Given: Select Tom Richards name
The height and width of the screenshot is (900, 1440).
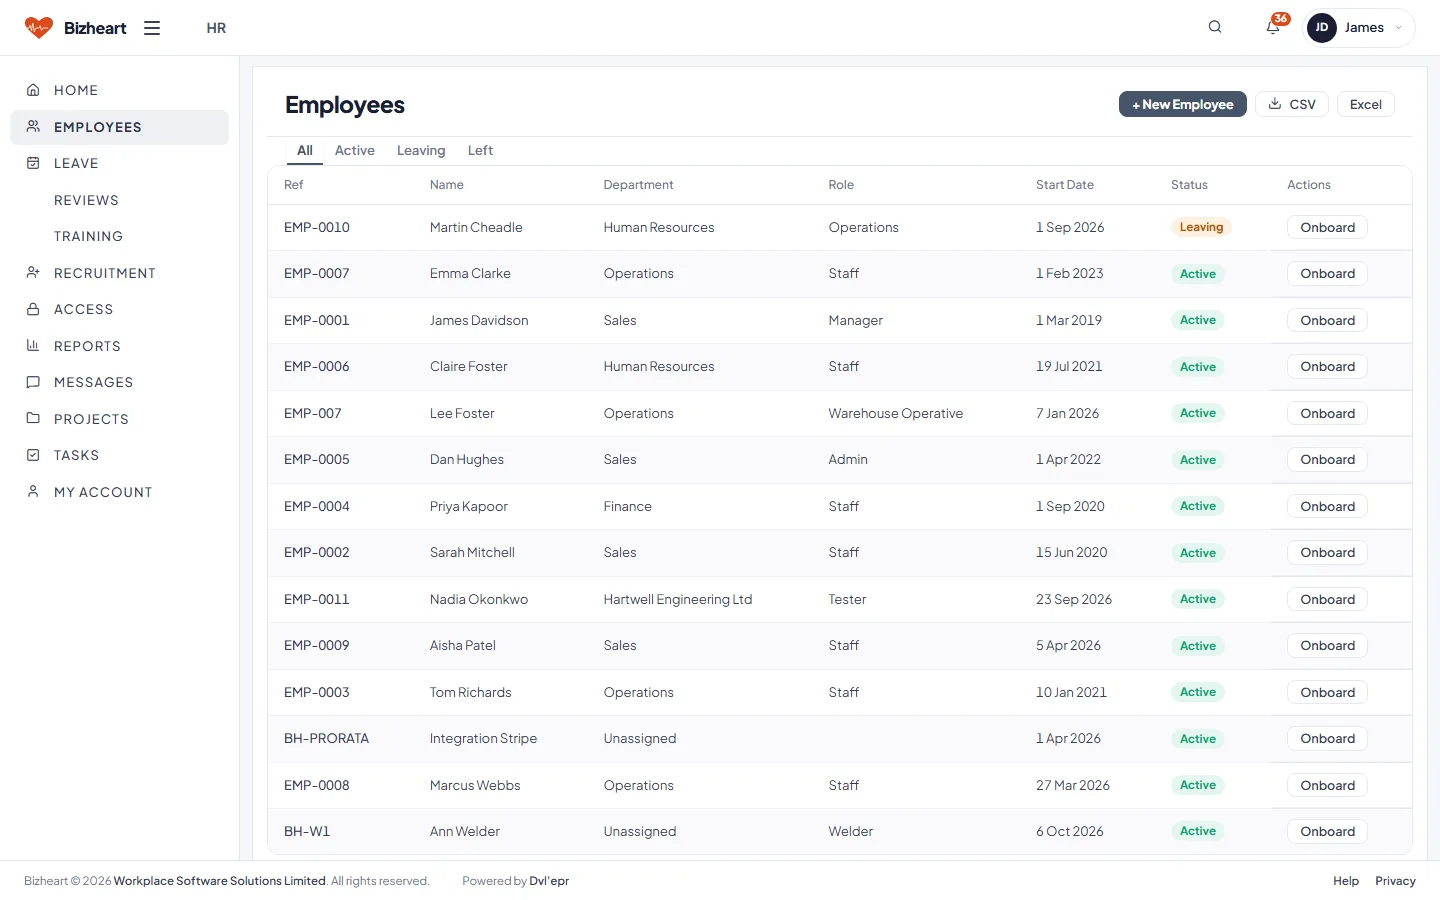Looking at the screenshot, I should click(470, 692).
